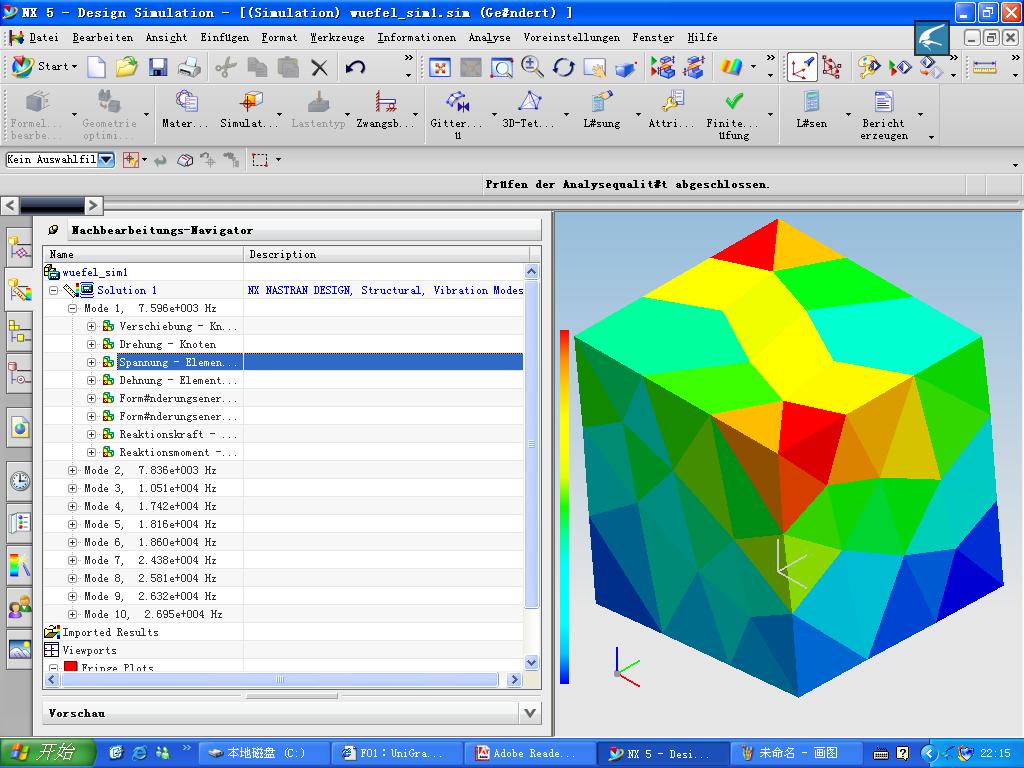Collapse the Mode 1 node

click(72, 308)
